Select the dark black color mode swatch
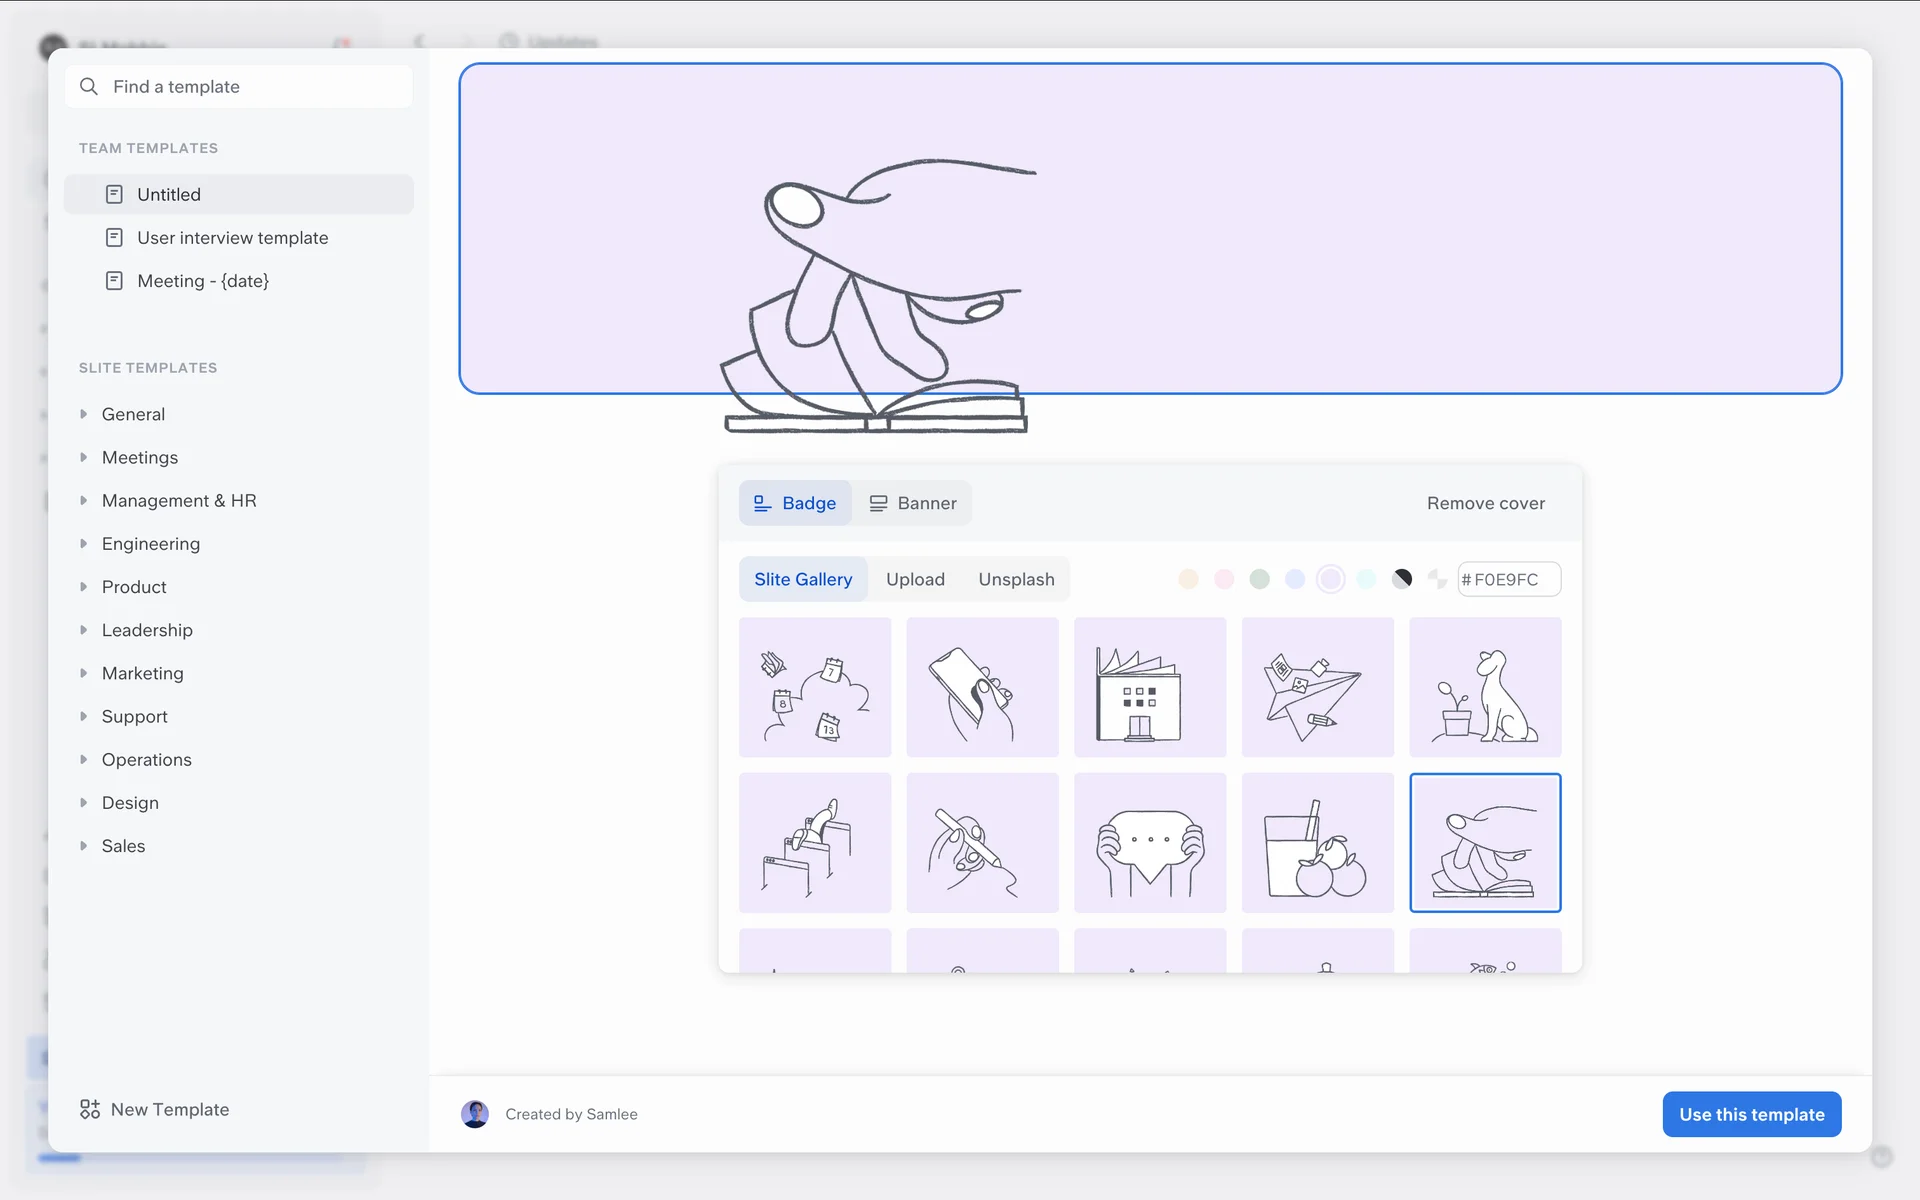Image resolution: width=1920 pixels, height=1200 pixels. [x=1402, y=579]
